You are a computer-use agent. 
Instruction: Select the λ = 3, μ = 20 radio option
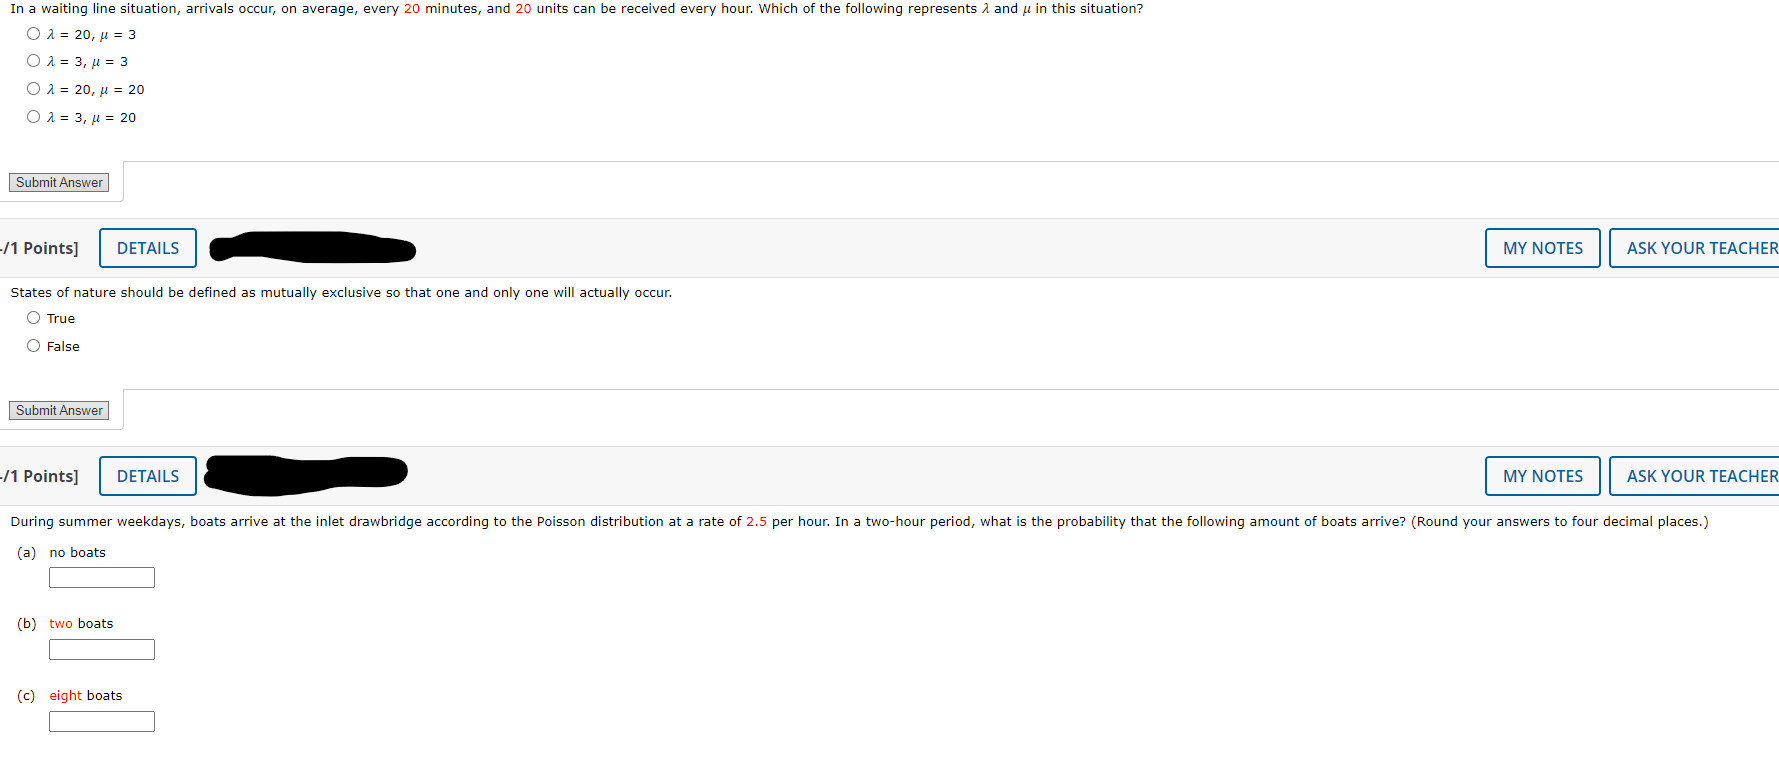pyautogui.click(x=32, y=117)
